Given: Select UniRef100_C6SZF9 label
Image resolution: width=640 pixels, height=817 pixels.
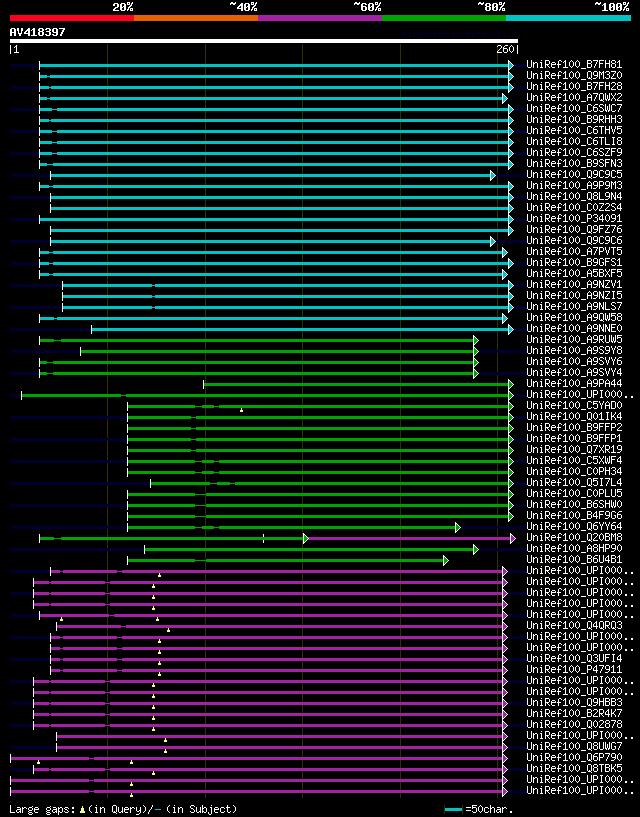Looking at the screenshot, I should 574,153.
